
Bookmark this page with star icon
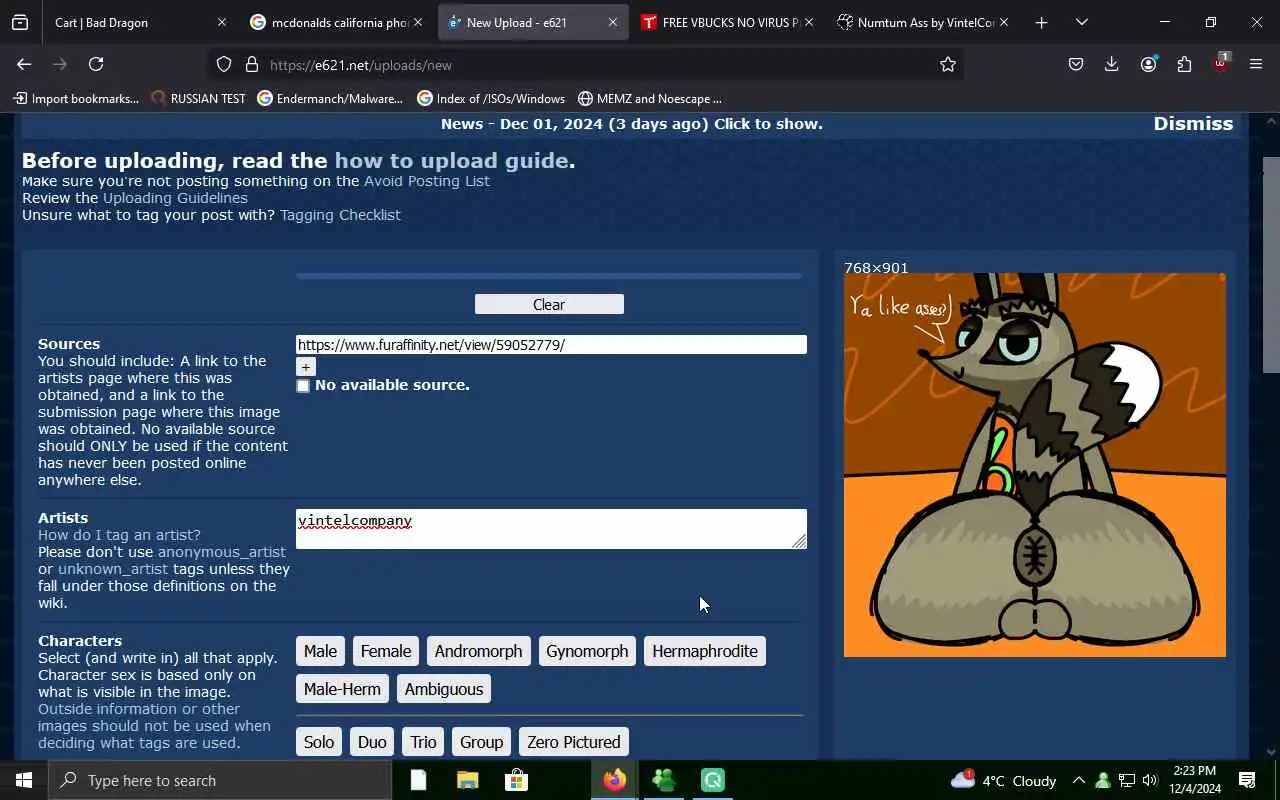click(948, 64)
